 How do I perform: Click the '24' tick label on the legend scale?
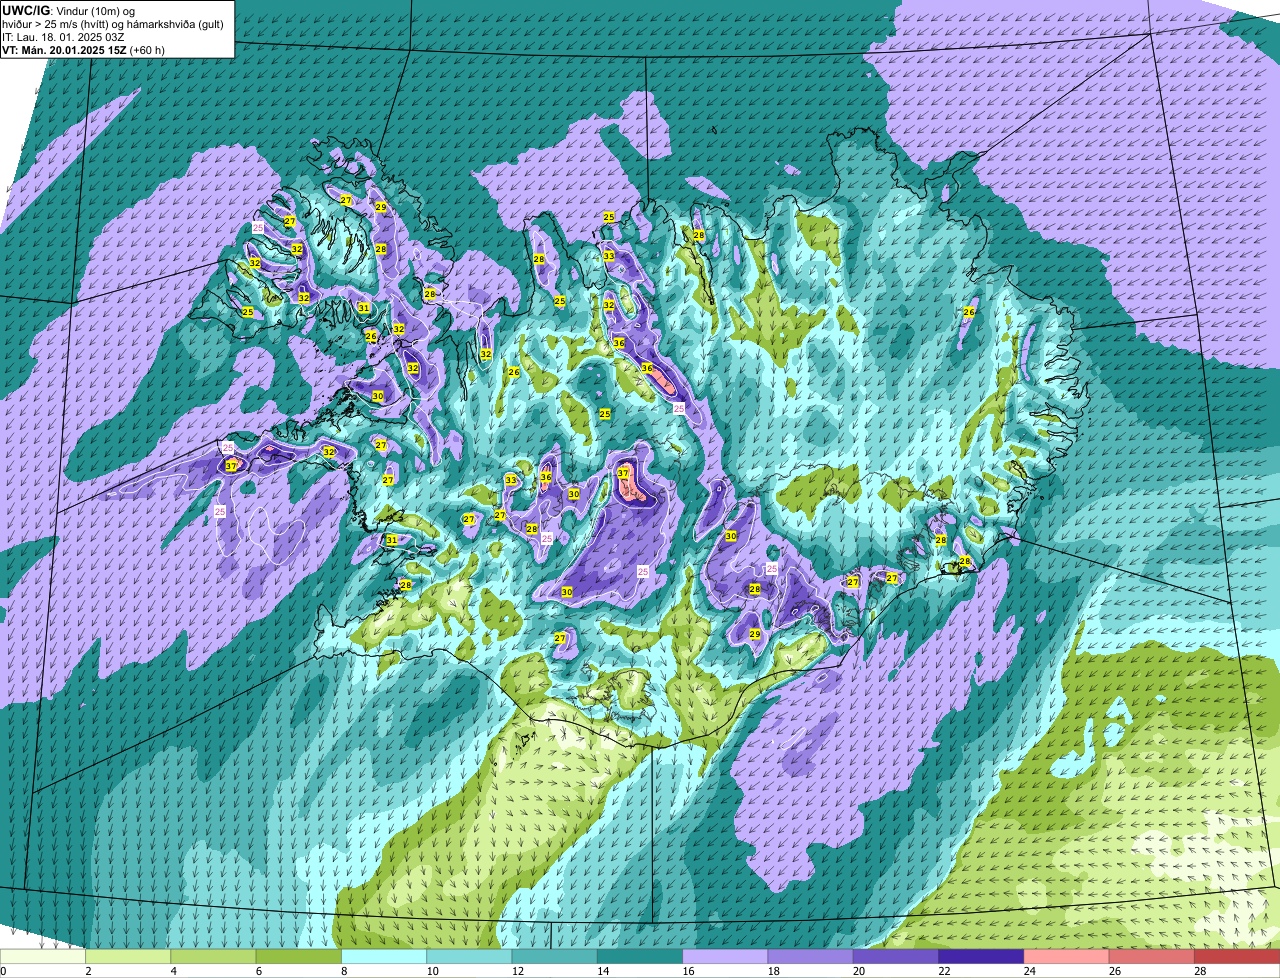(x=1028, y=971)
